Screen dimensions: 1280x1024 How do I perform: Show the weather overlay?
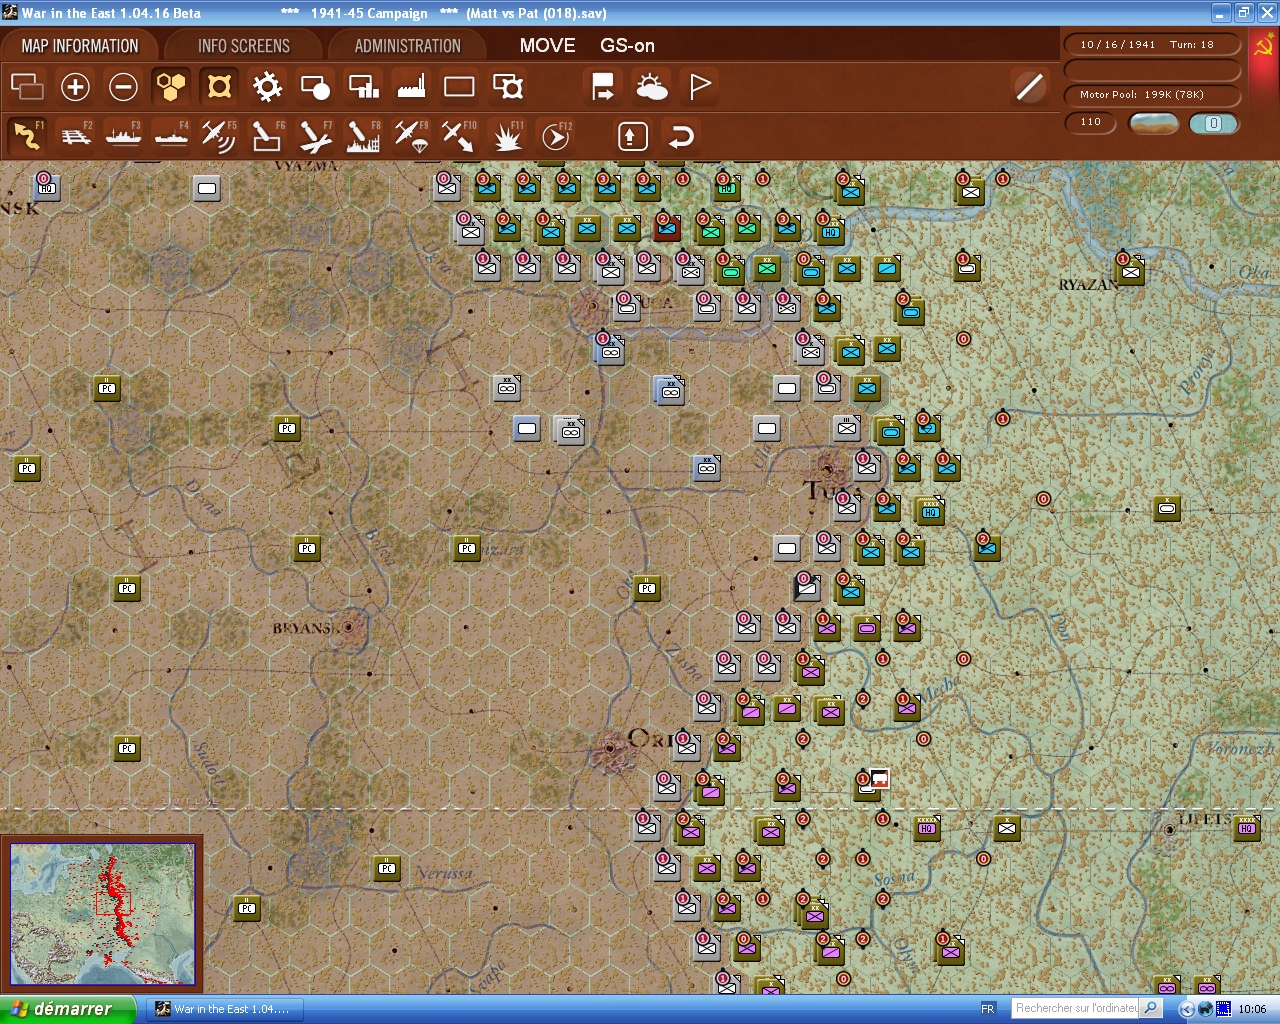[651, 87]
